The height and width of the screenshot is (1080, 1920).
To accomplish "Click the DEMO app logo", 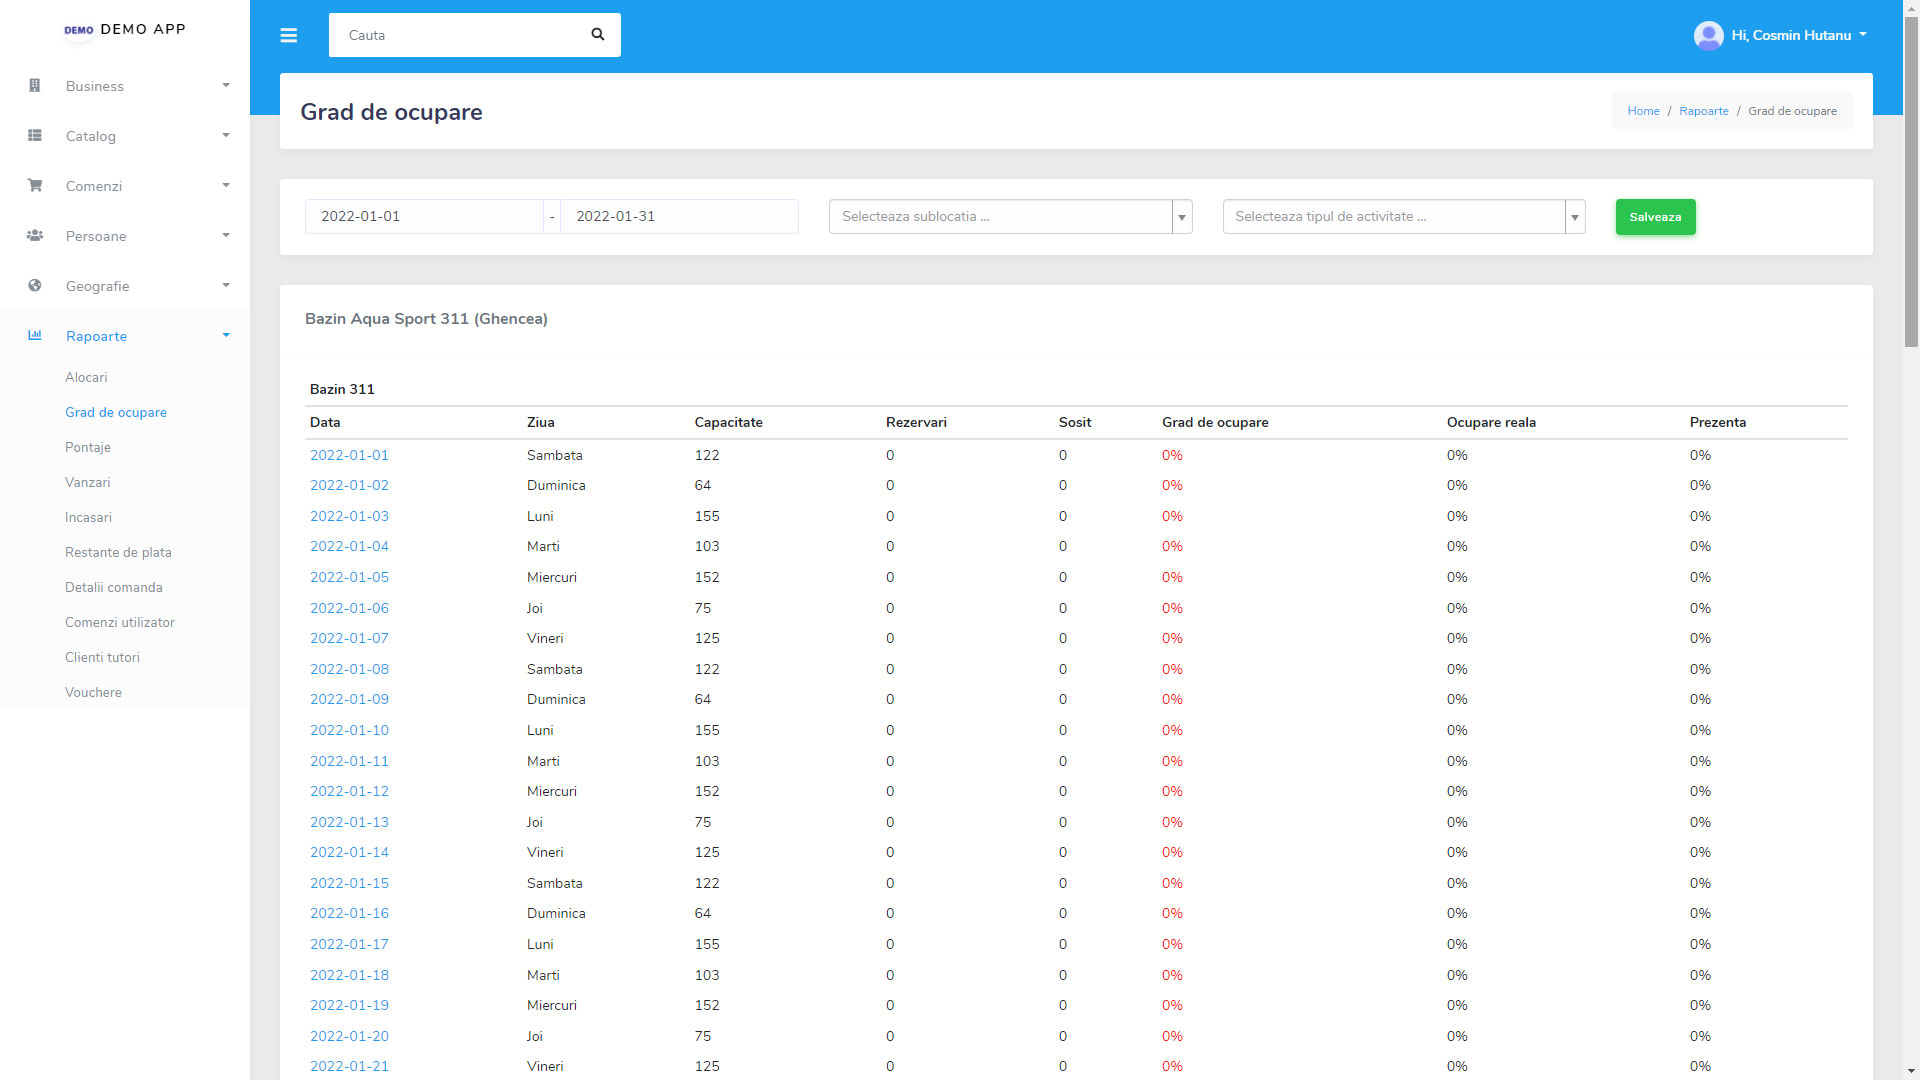I will pyautogui.click(x=79, y=30).
